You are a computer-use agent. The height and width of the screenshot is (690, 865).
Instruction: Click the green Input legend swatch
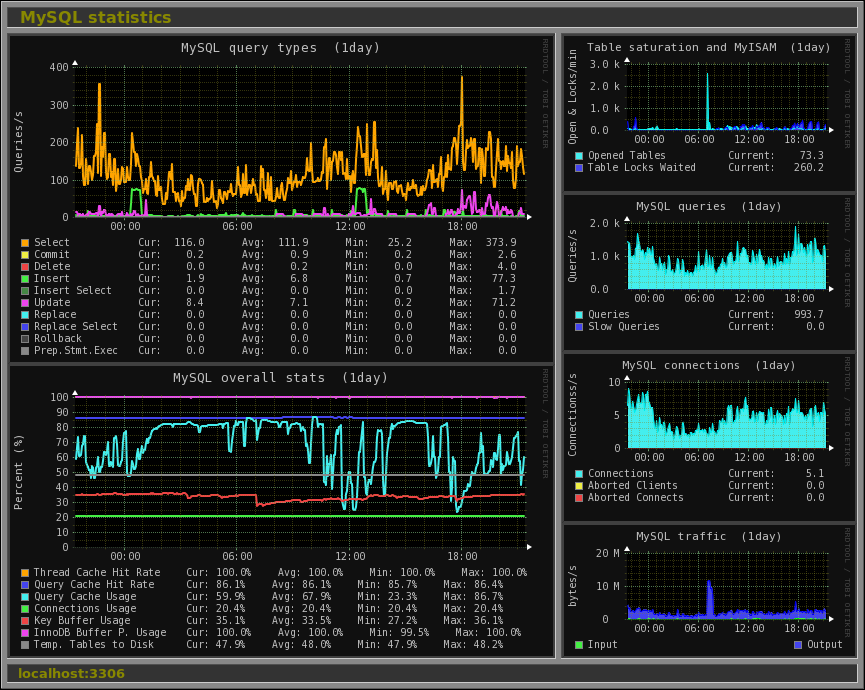[579, 645]
